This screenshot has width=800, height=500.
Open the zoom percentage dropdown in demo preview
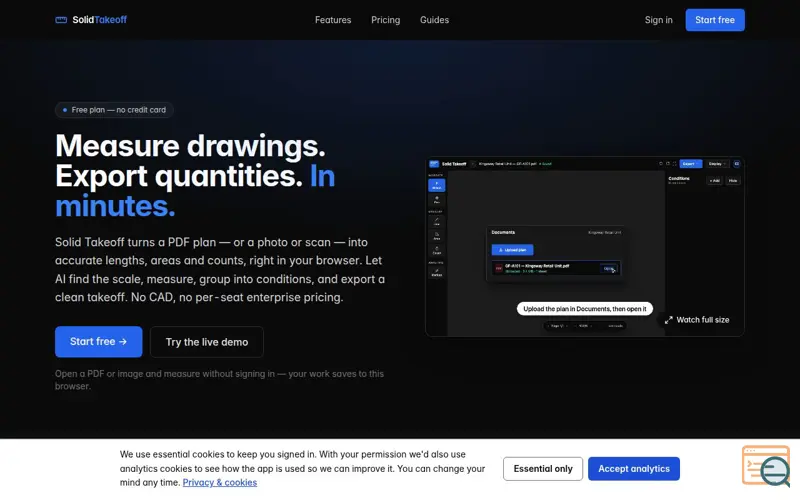click(x=585, y=326)
